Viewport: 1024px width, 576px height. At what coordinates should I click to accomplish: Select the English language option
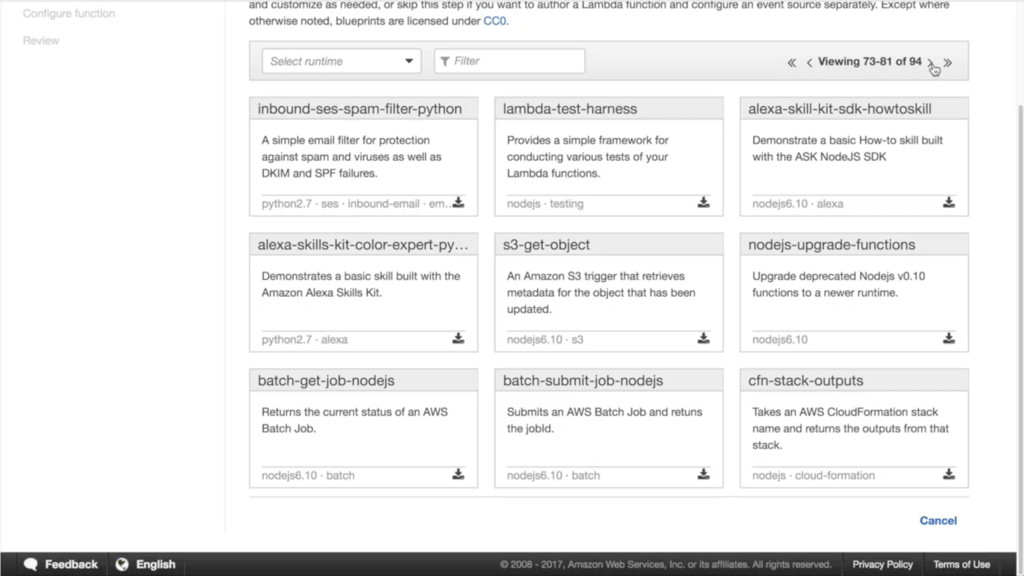155,564
